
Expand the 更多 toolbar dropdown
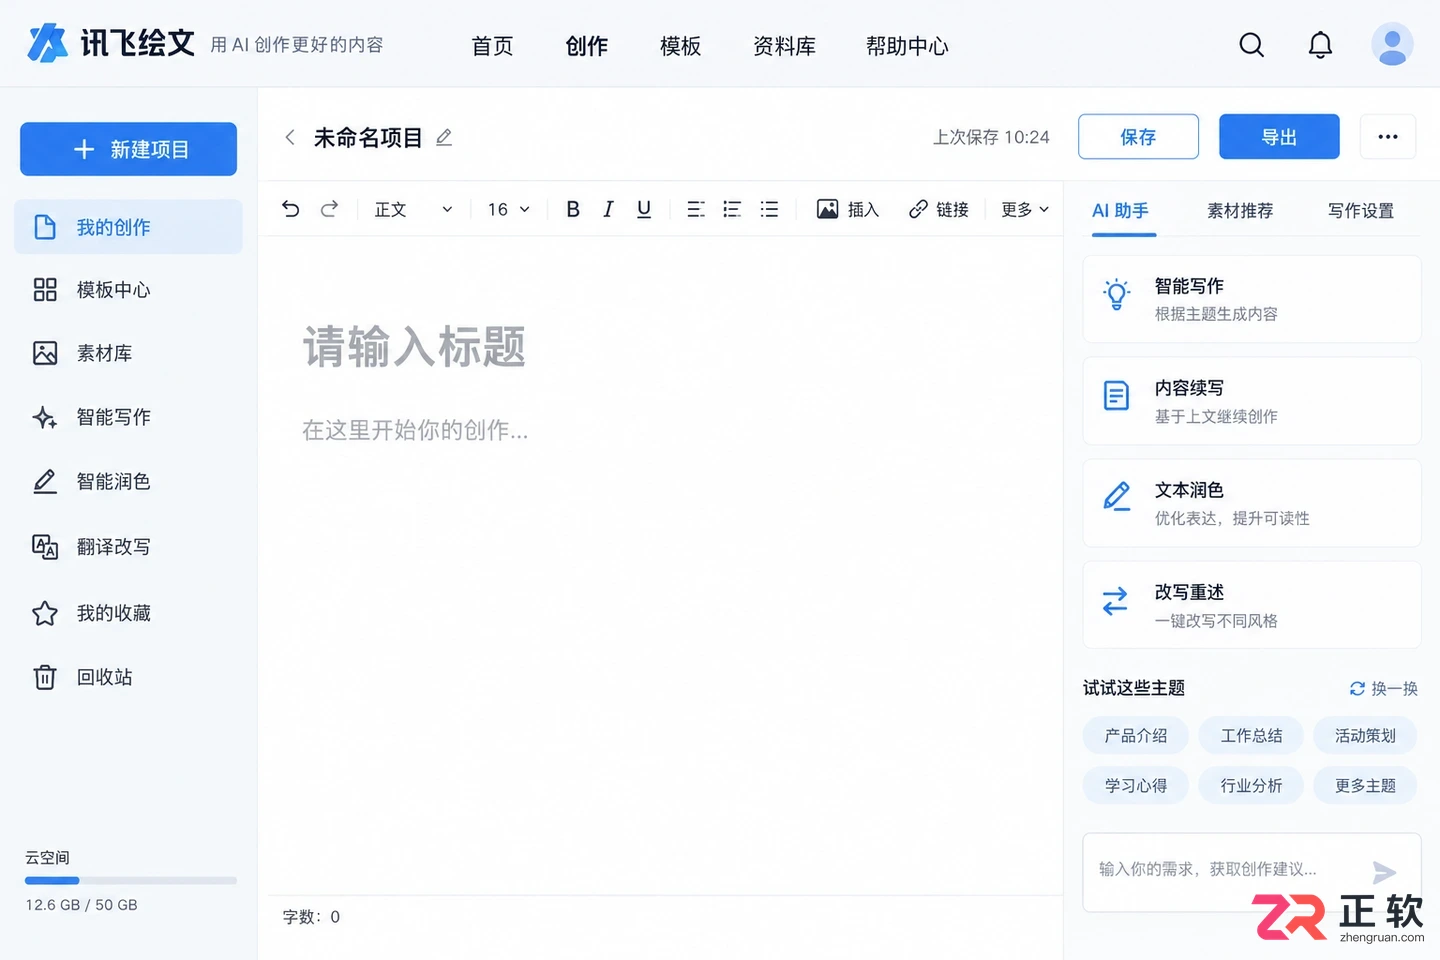pyautogui.click(x=1025, y=209)
